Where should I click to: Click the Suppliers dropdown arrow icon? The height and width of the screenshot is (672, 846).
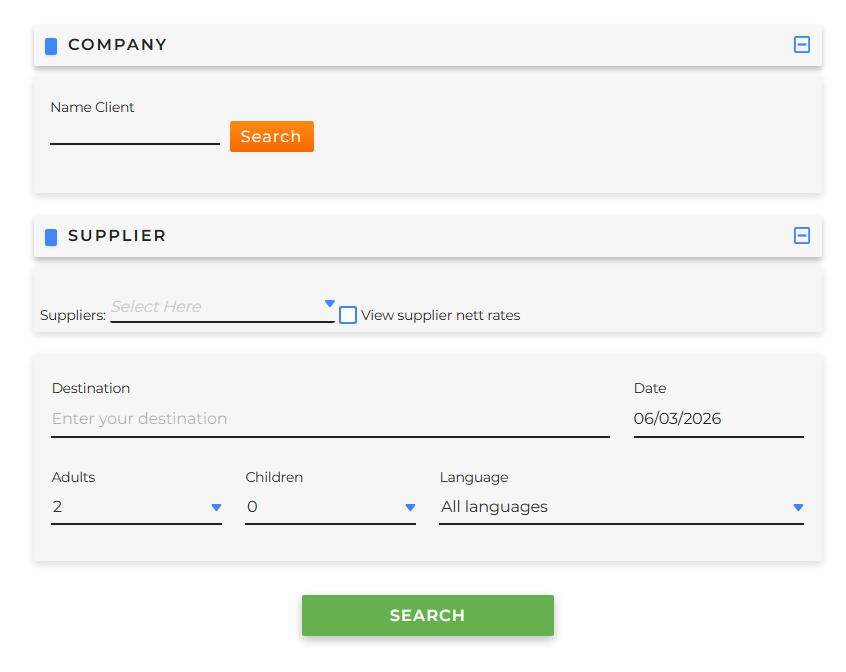330,304
